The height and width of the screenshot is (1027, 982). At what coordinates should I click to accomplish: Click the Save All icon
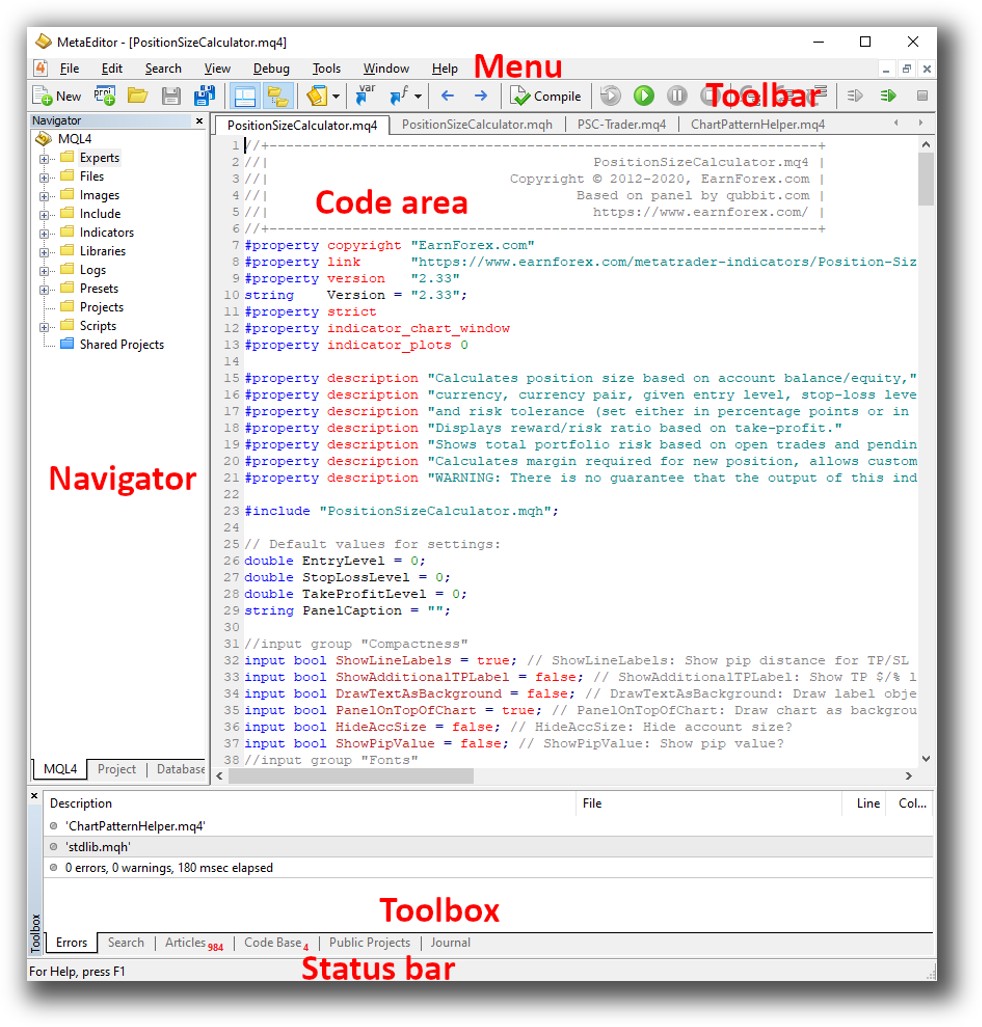[204, 96]
